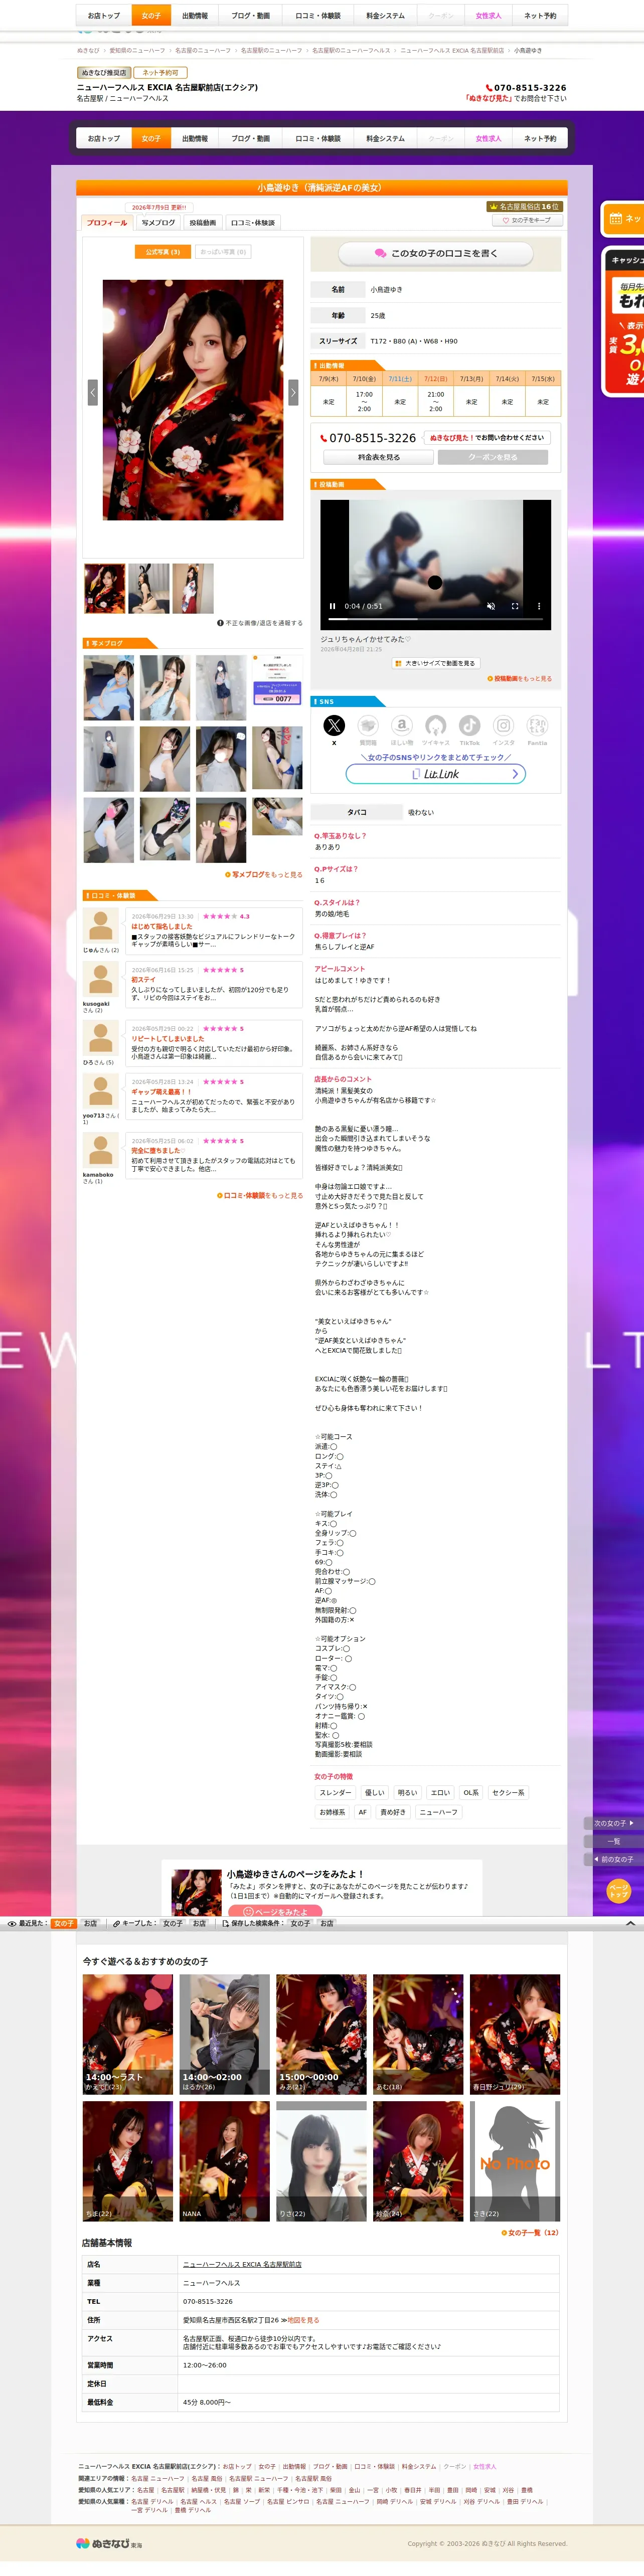This screenshot has height=2576, width=644.
Task: Jump back up with the ページトップ button
Action: pos(619,1890)
